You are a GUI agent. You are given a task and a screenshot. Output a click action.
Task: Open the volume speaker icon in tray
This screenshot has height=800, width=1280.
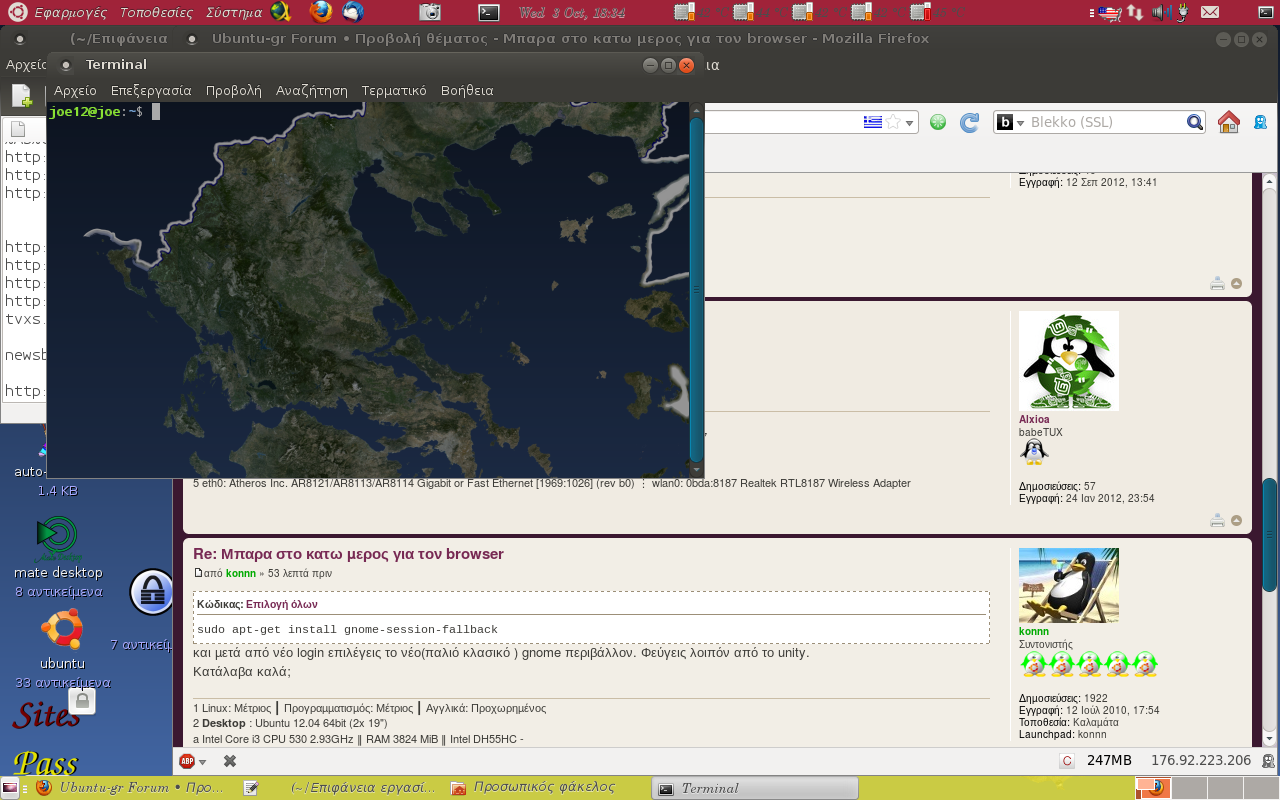click(1159, 12)
